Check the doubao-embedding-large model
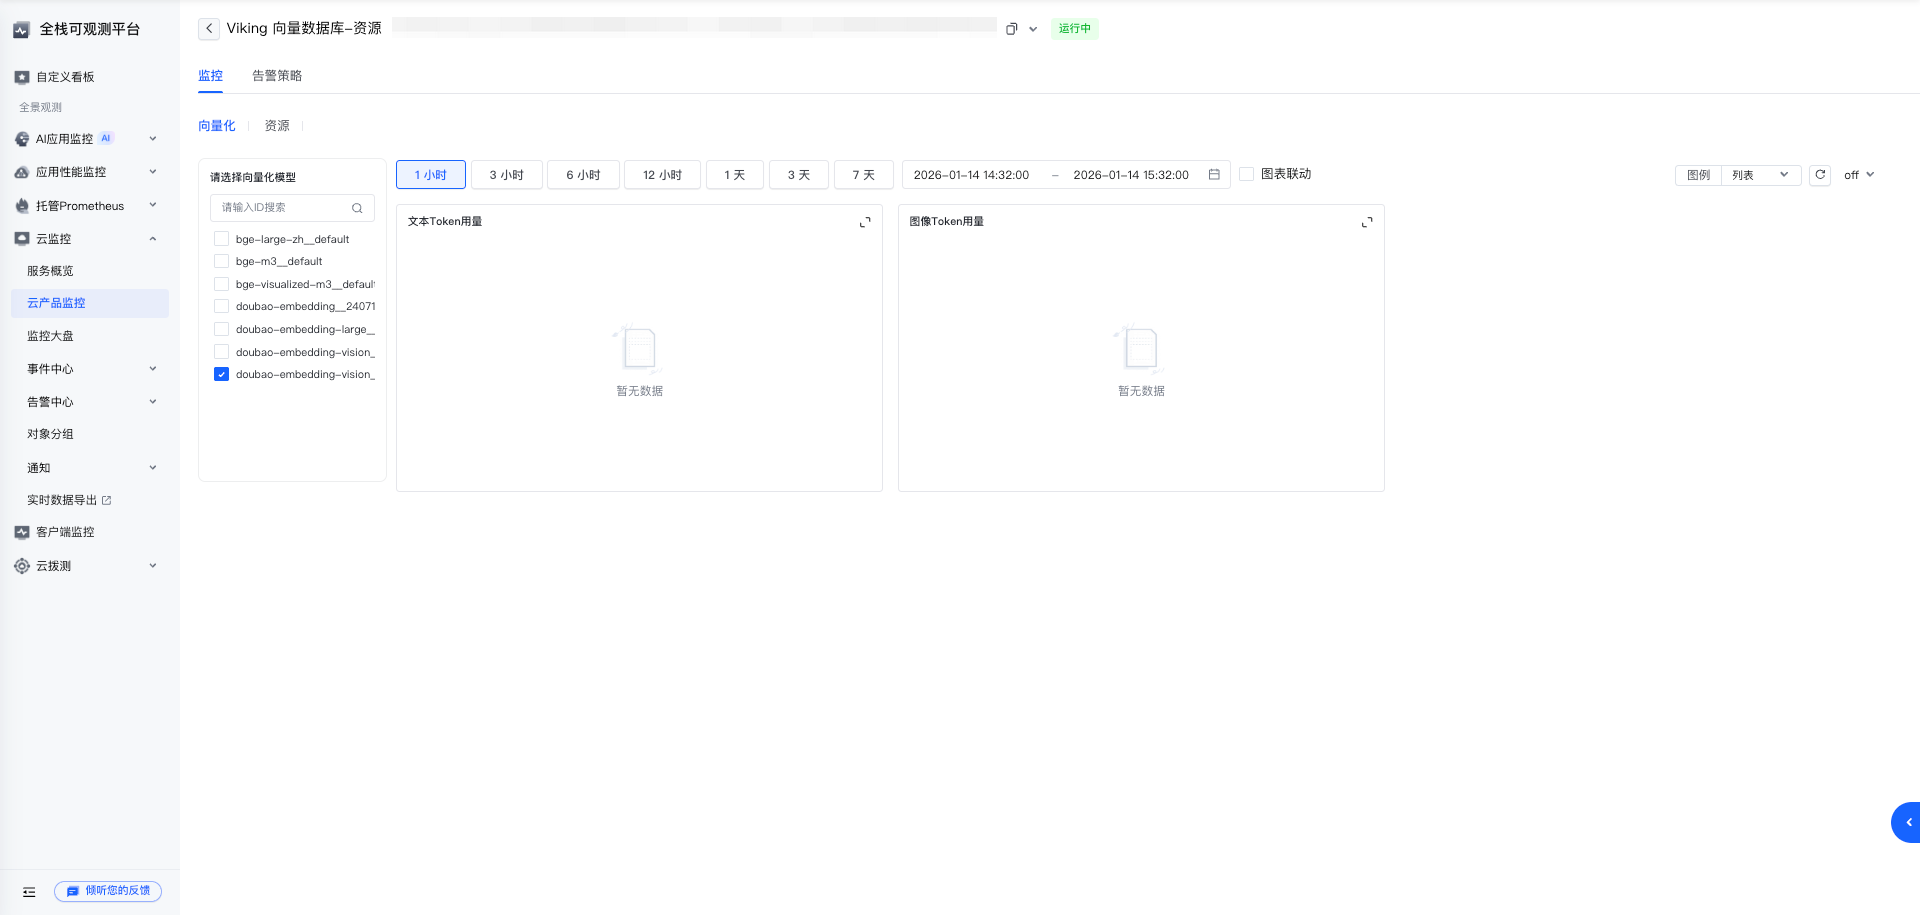Screen dimensions: 1920x915 click(222, 329)
